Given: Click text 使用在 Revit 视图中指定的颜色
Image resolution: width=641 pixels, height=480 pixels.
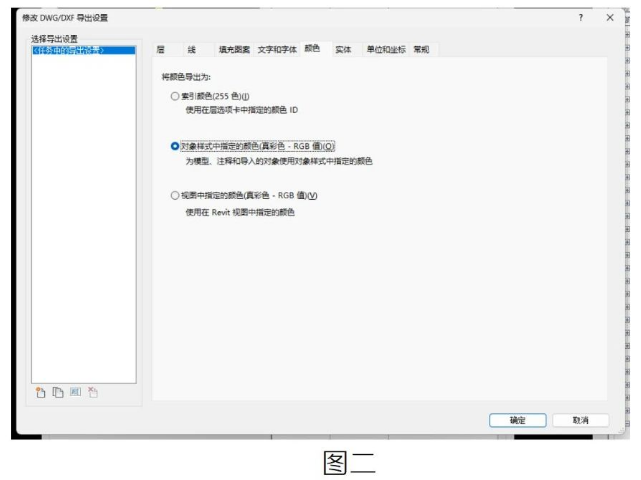Looking at the screenshot, I should (240, 212).
